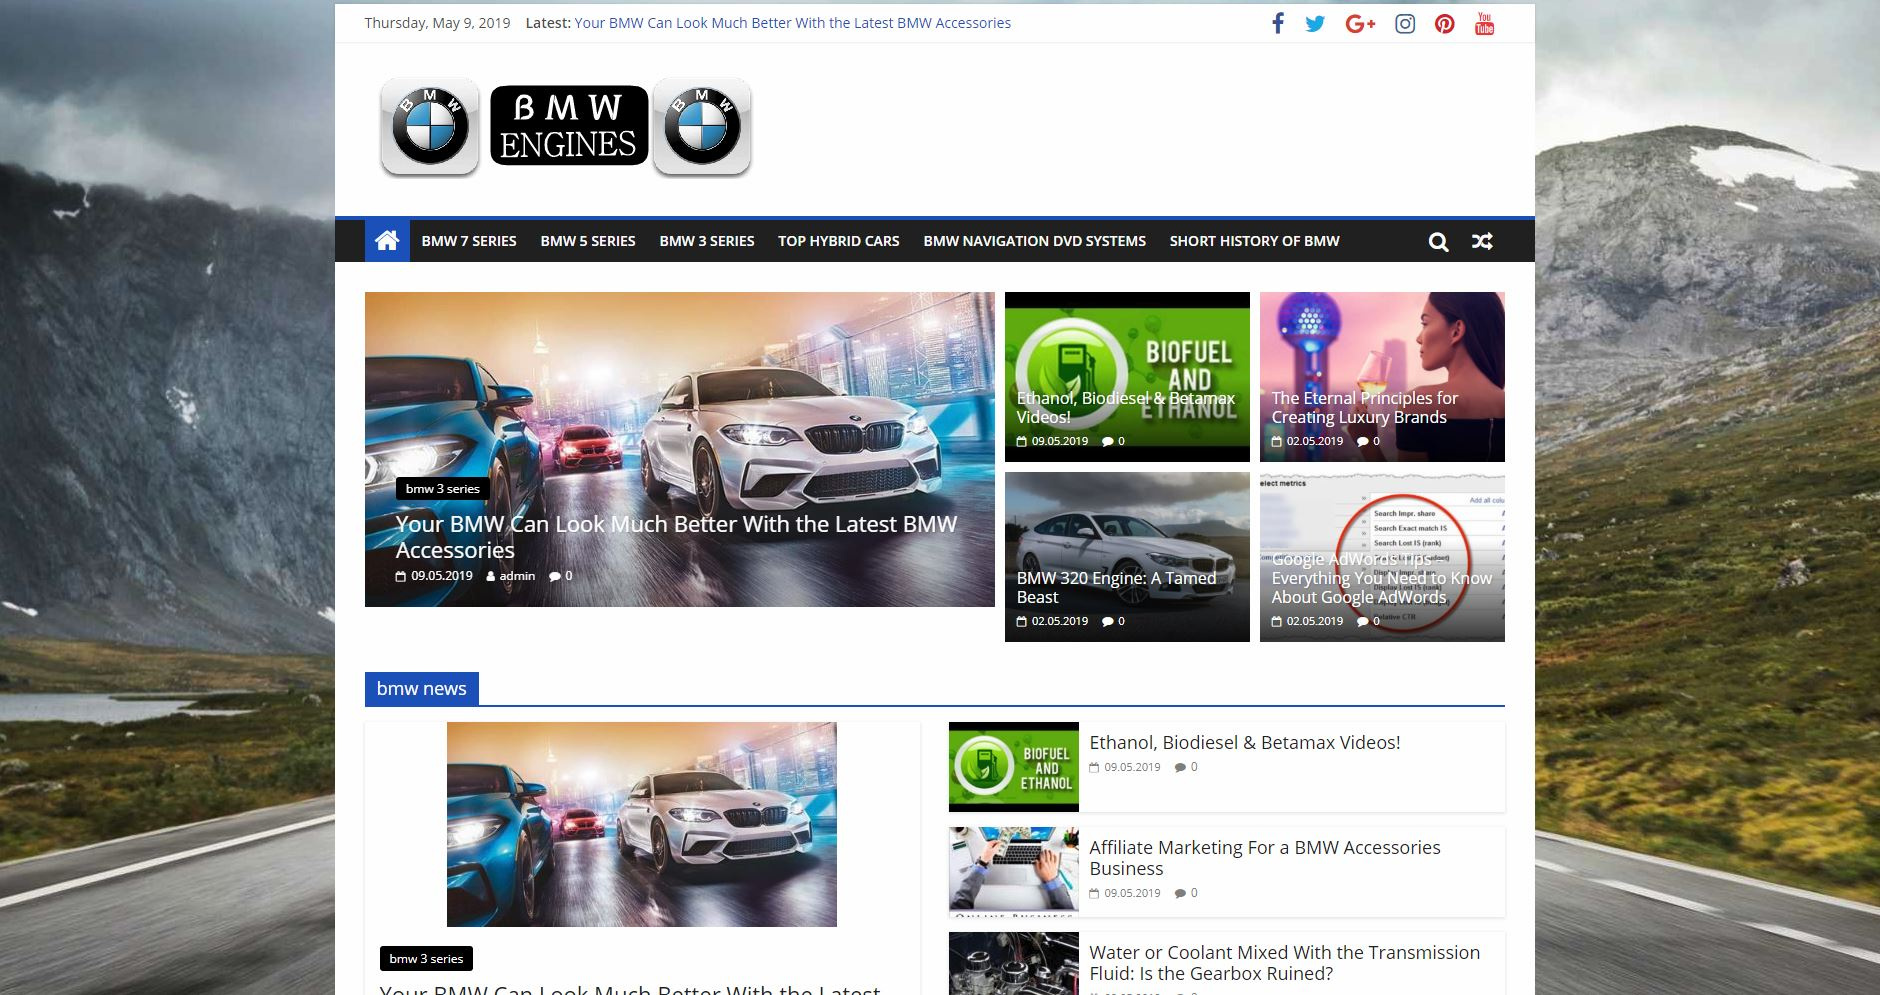Click comment bubble on Google AdWords tile
Viewport: 1880px width, 995px height.
click(x=1362, y=621)
